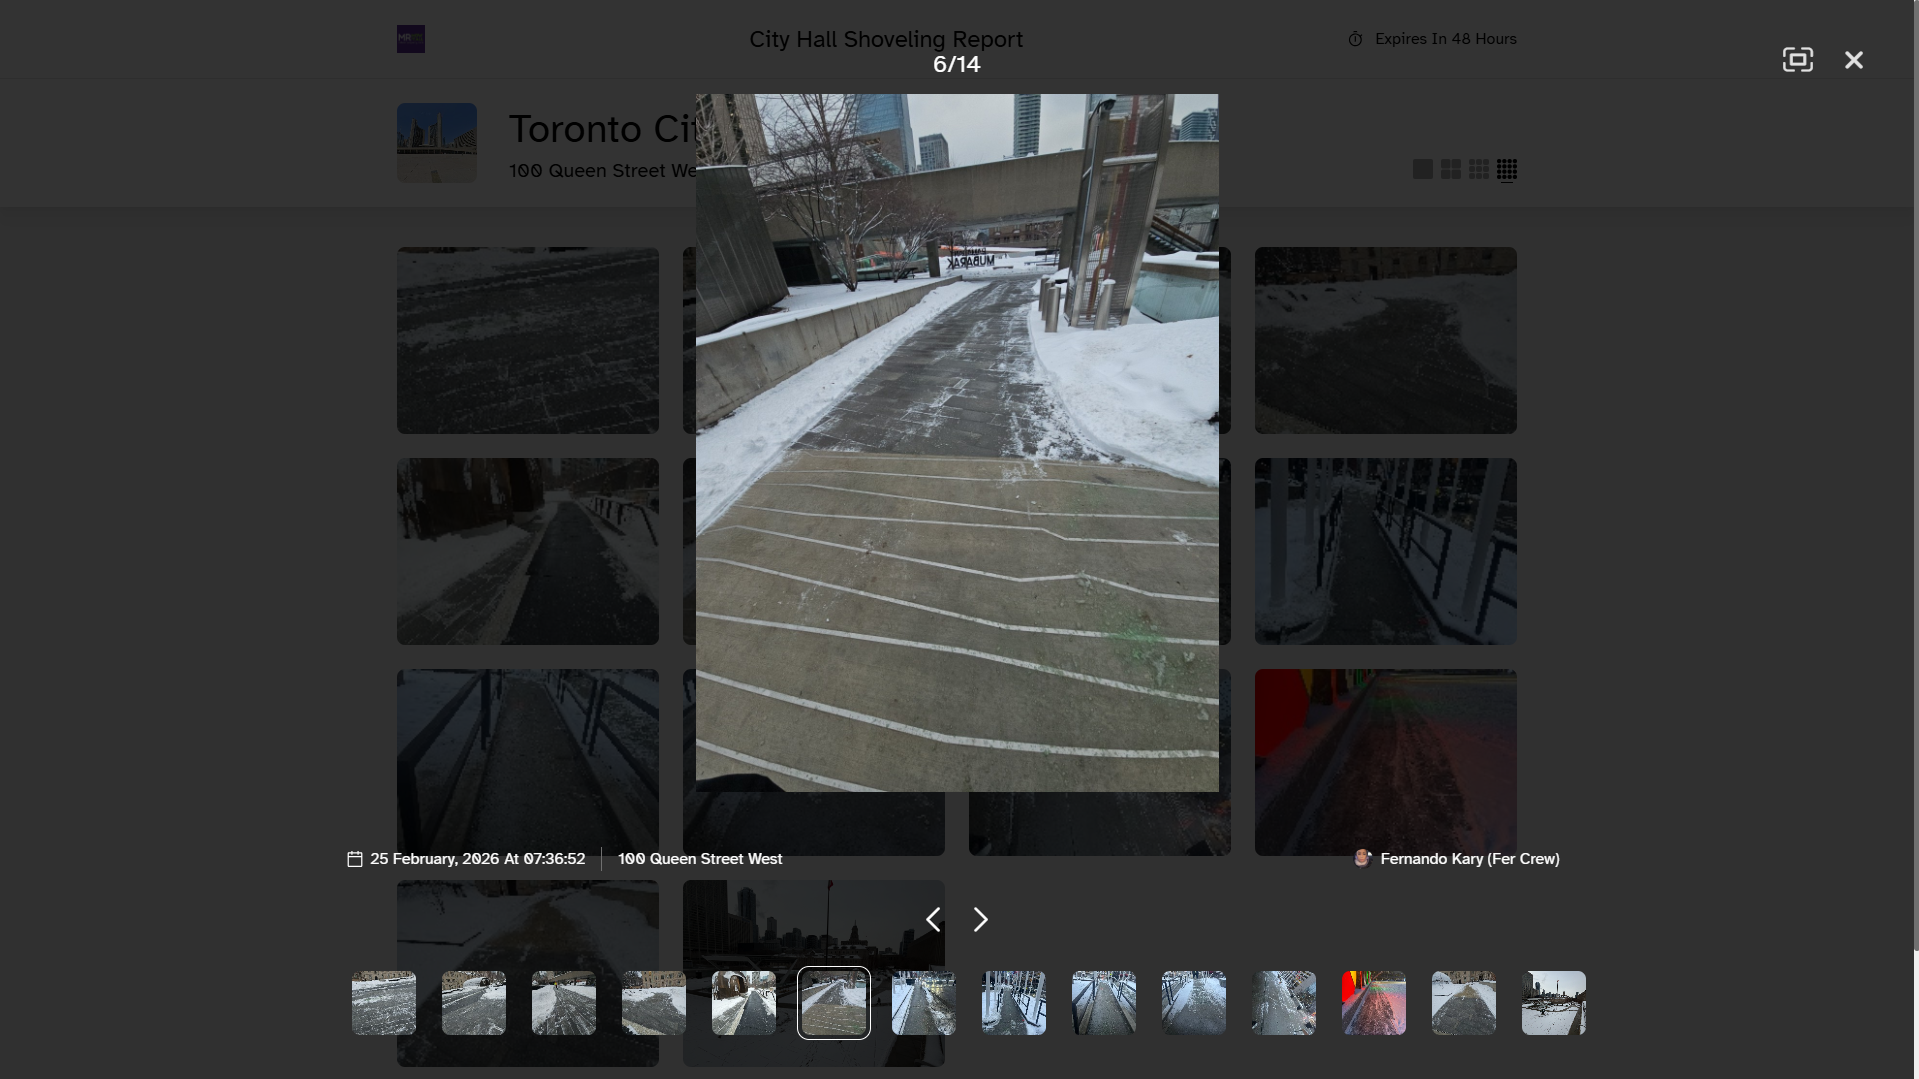Screen dimensions: 1919x1079
Task: Toggle fullscreen view of the photo
Action: coord(1797,60)
